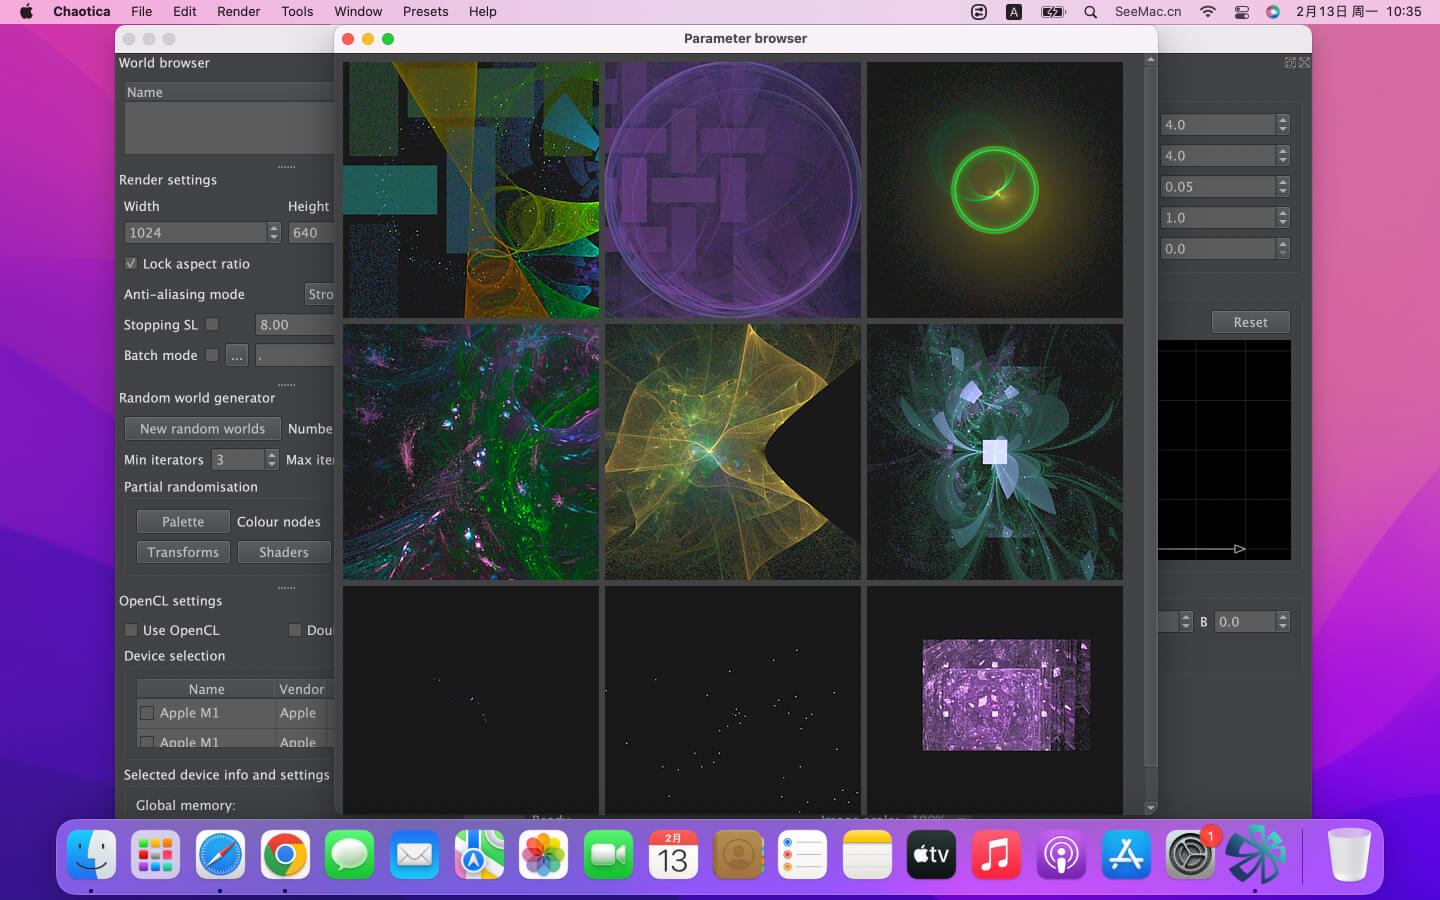
Task: Open the Anti-aliasing mode dropdown
Action: coord(319,294)
